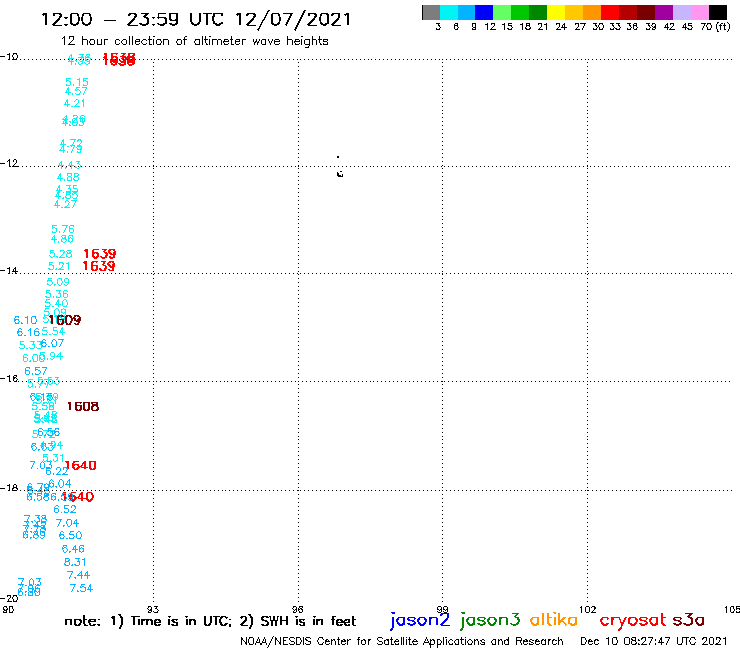Select the yellow swatch in the color scale
Image resolution: width=740 pixels, height=650 pixels.
pyautogui.click(x=556, y=12)
